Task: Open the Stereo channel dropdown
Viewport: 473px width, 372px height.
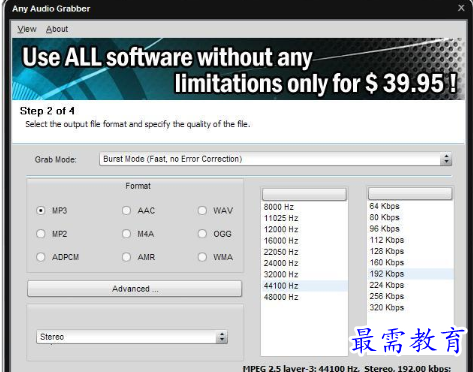Action: pos(132,337)
